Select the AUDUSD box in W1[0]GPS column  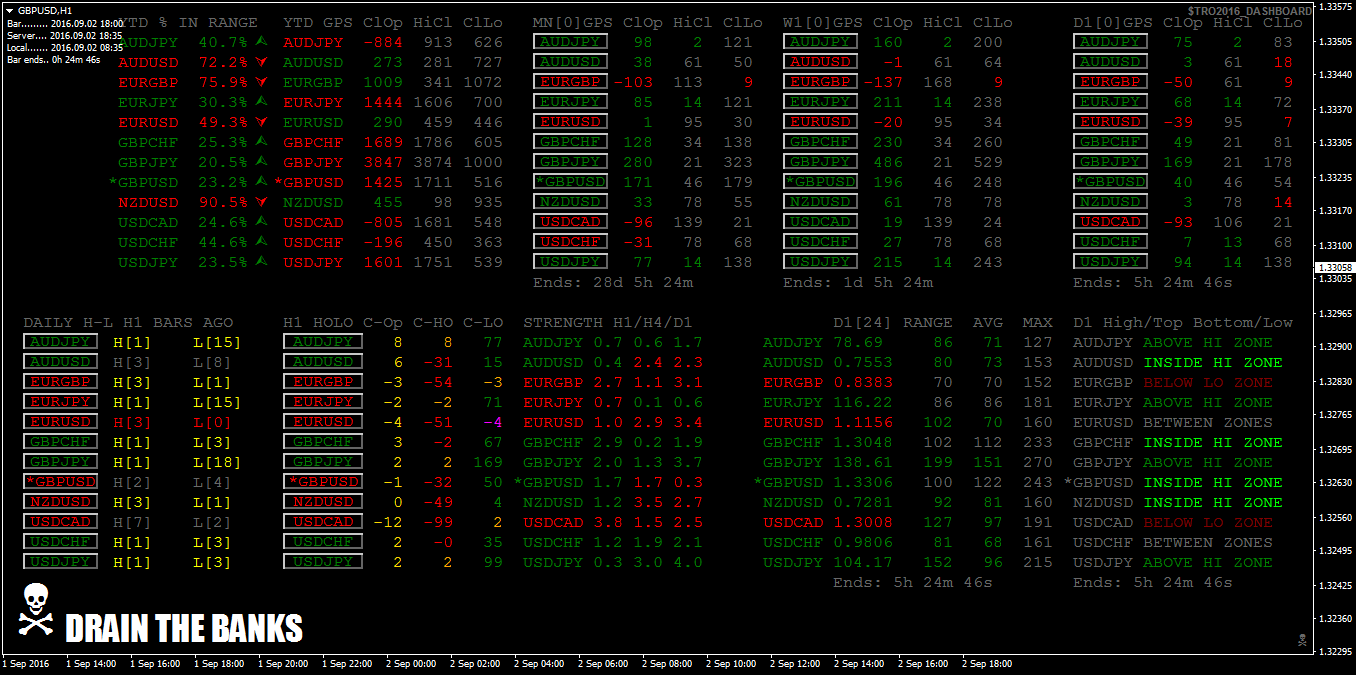coord(820,61)
